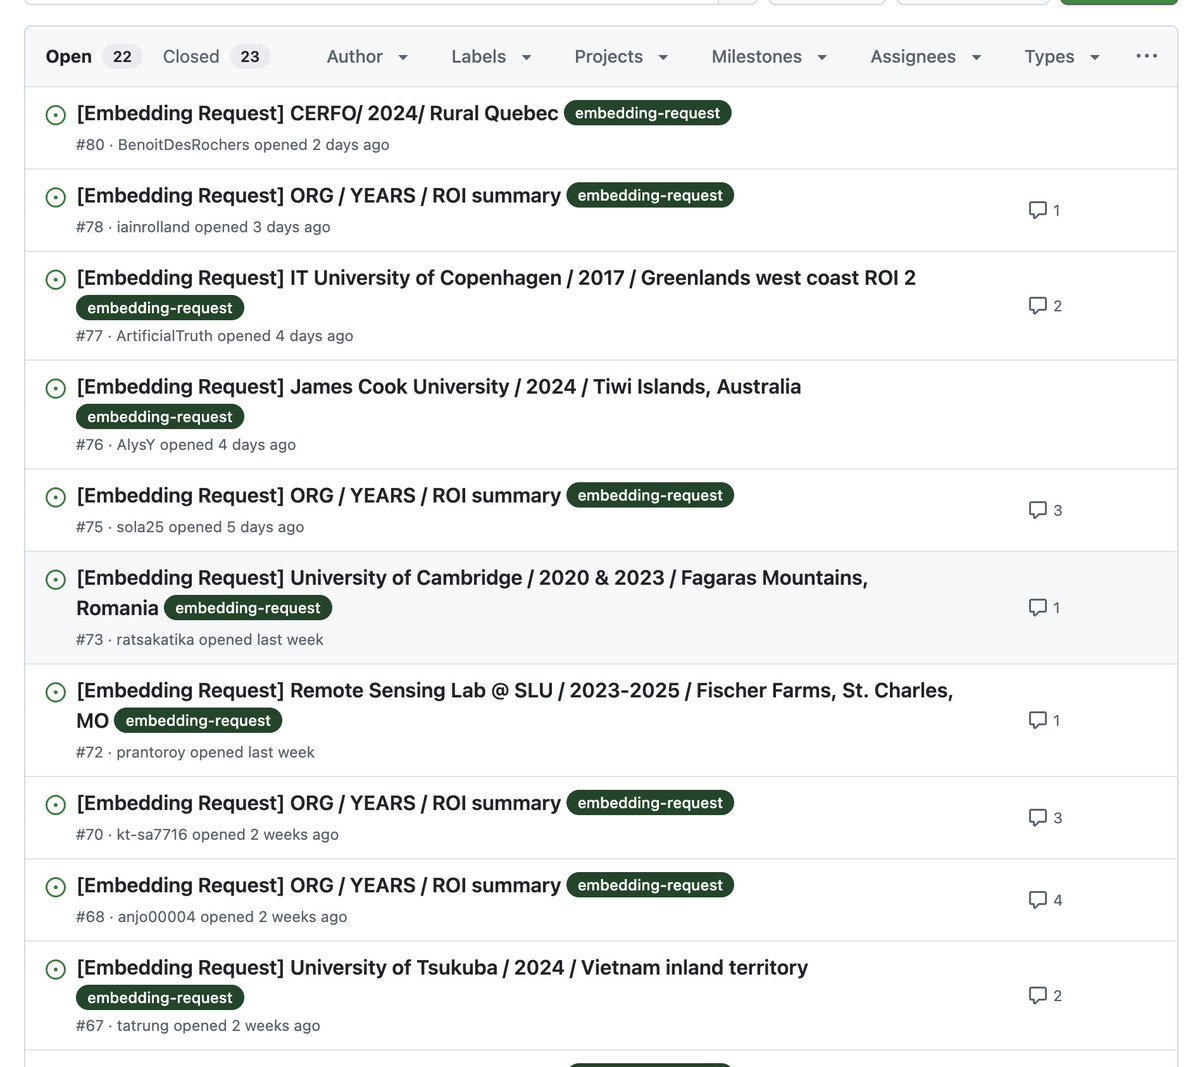This screenshot has width=1200, height=1067.
Task: Expand the Projects filter dropdown
Action: tap(621, 57)
